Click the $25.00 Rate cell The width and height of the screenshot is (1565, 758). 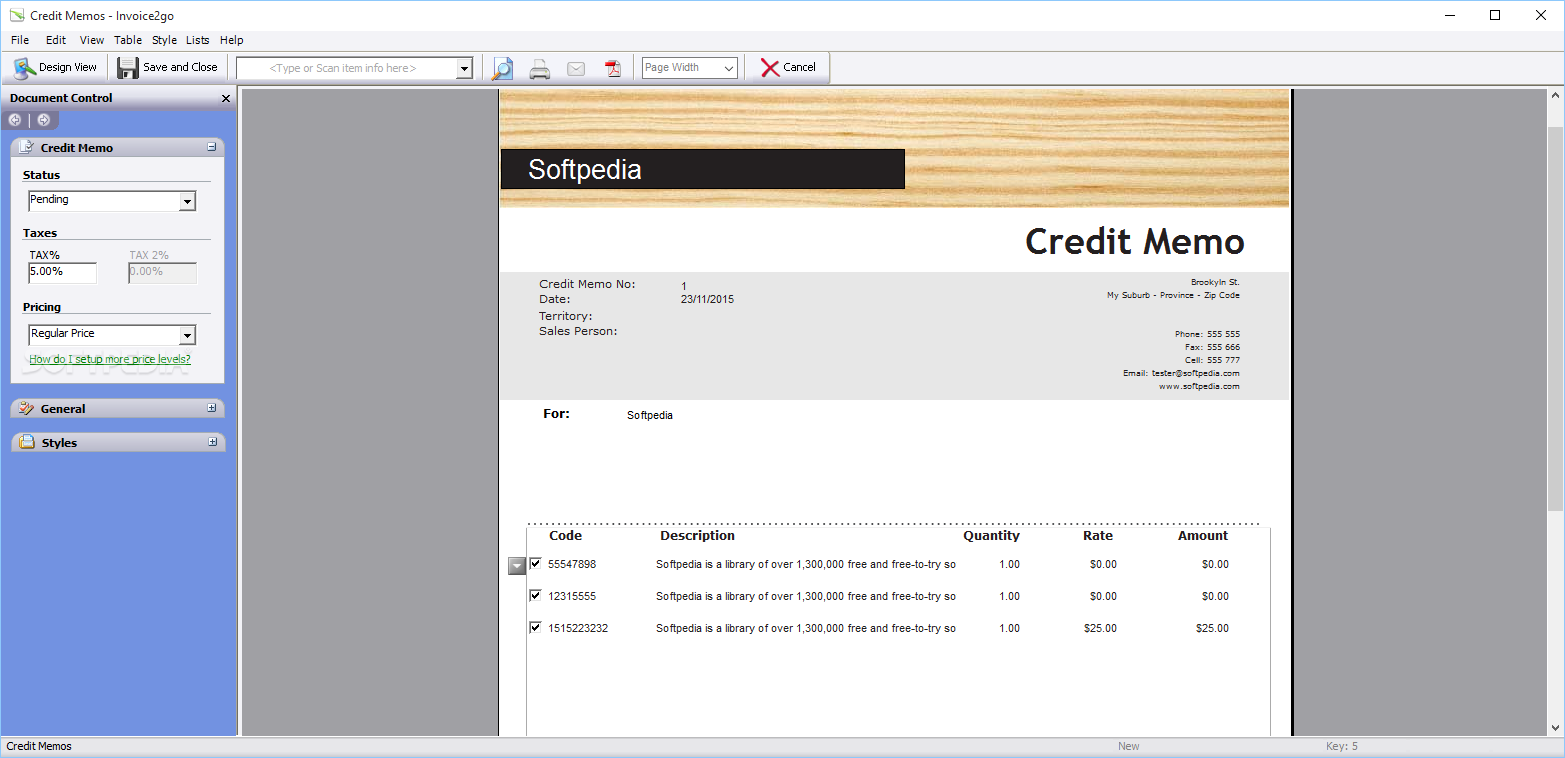coord(1100,628)
